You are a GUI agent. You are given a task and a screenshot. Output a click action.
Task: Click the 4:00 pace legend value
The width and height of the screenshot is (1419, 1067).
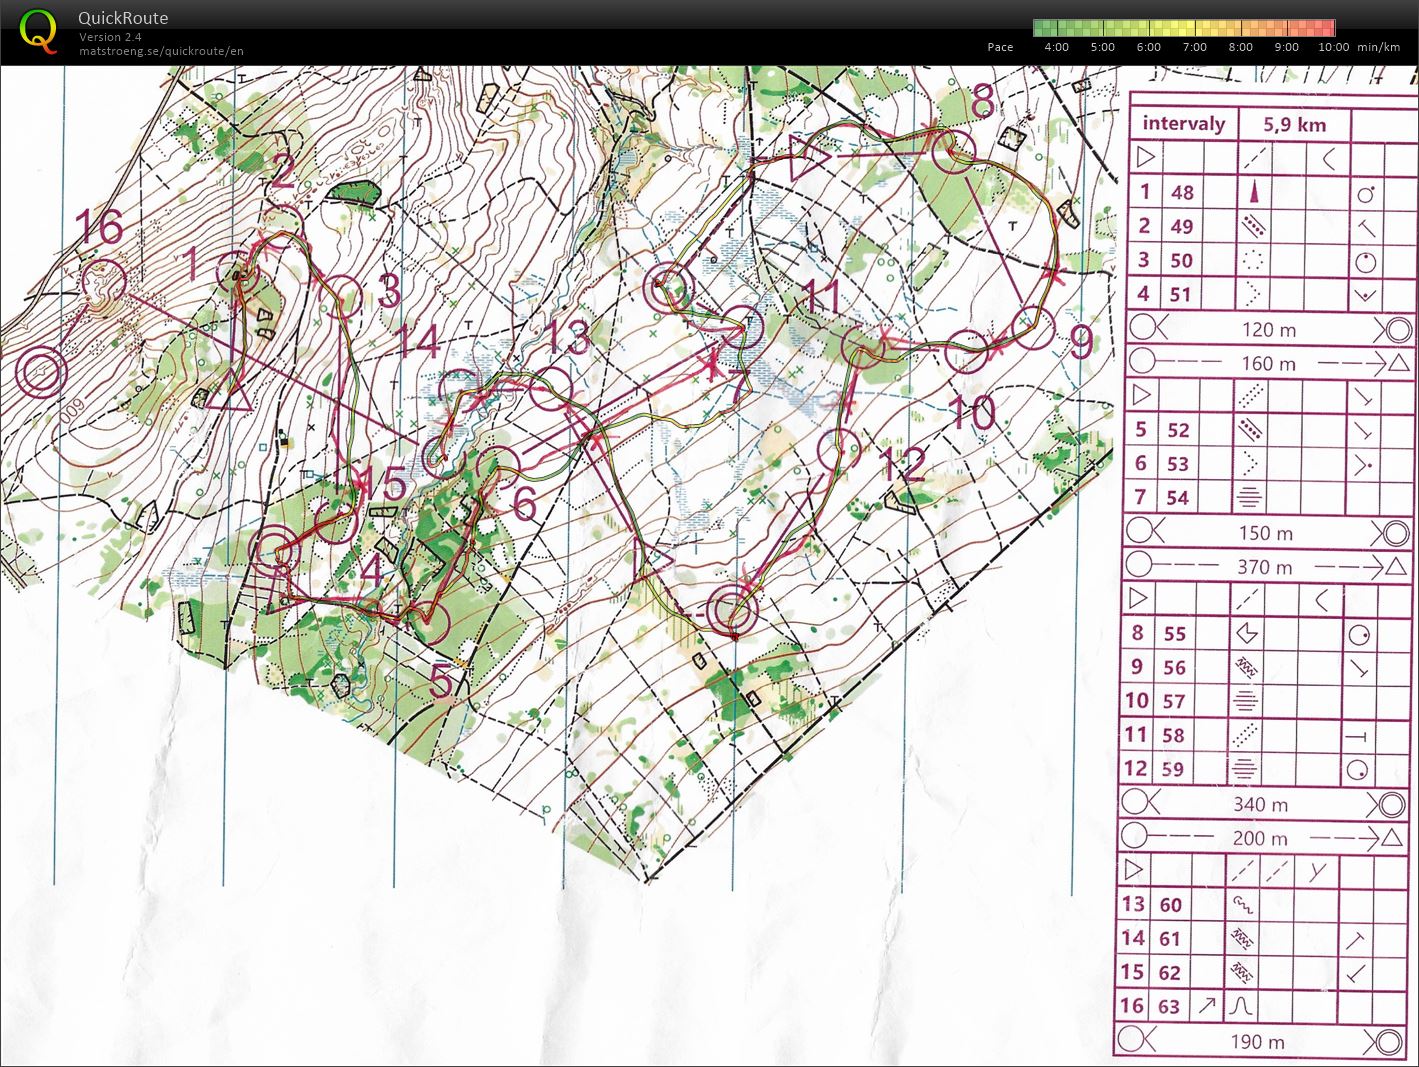pyautogui.click(x=1056, y=47)
